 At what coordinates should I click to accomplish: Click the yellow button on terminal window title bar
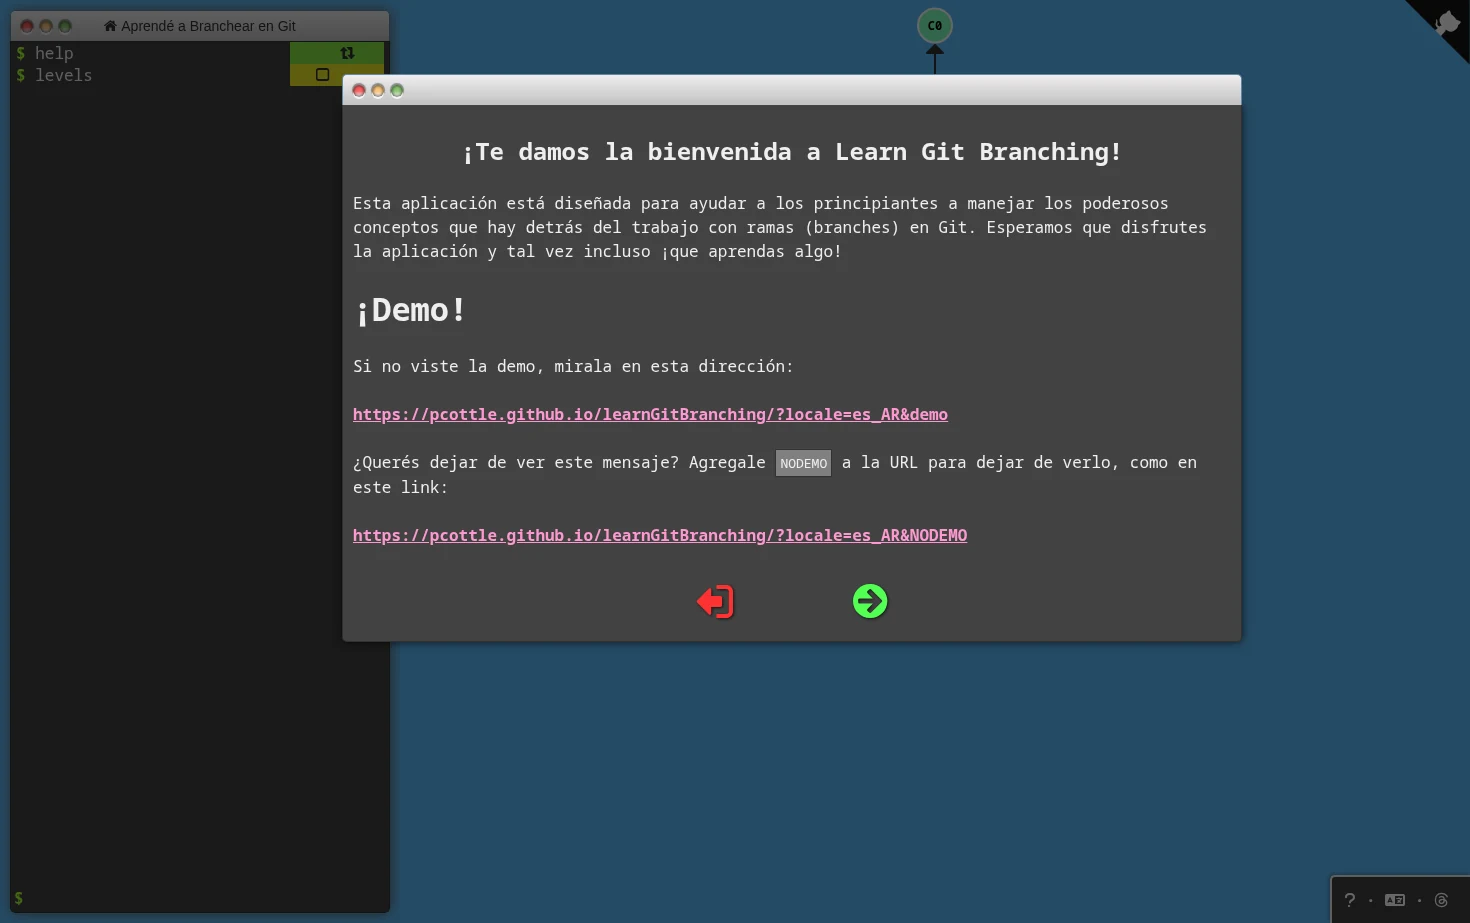click(x=46, y=26)
